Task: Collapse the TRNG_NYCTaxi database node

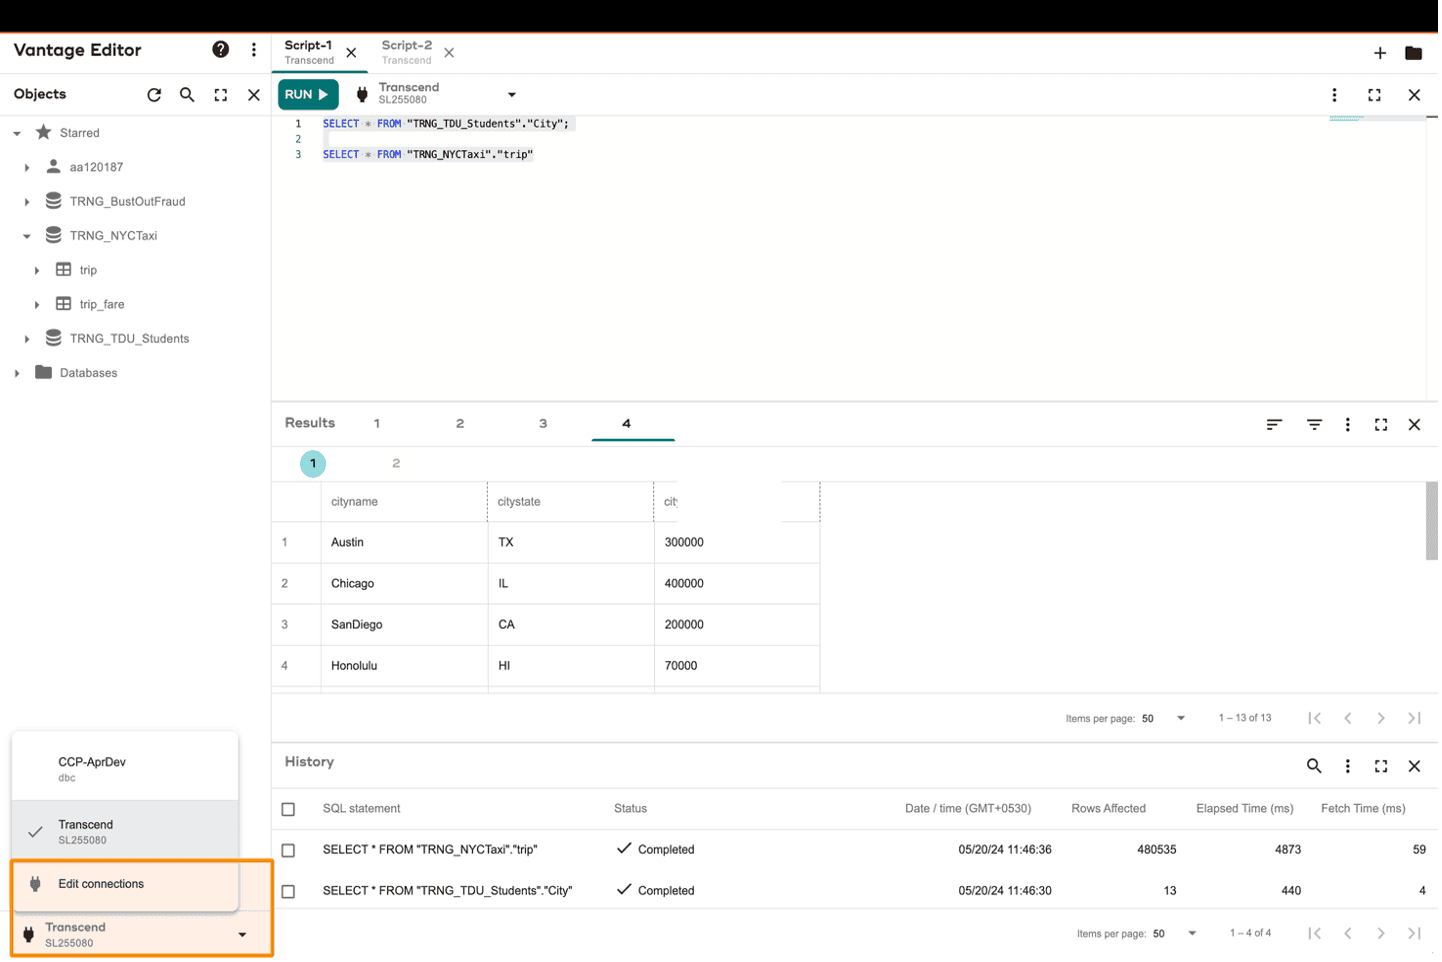Action: 27,237
